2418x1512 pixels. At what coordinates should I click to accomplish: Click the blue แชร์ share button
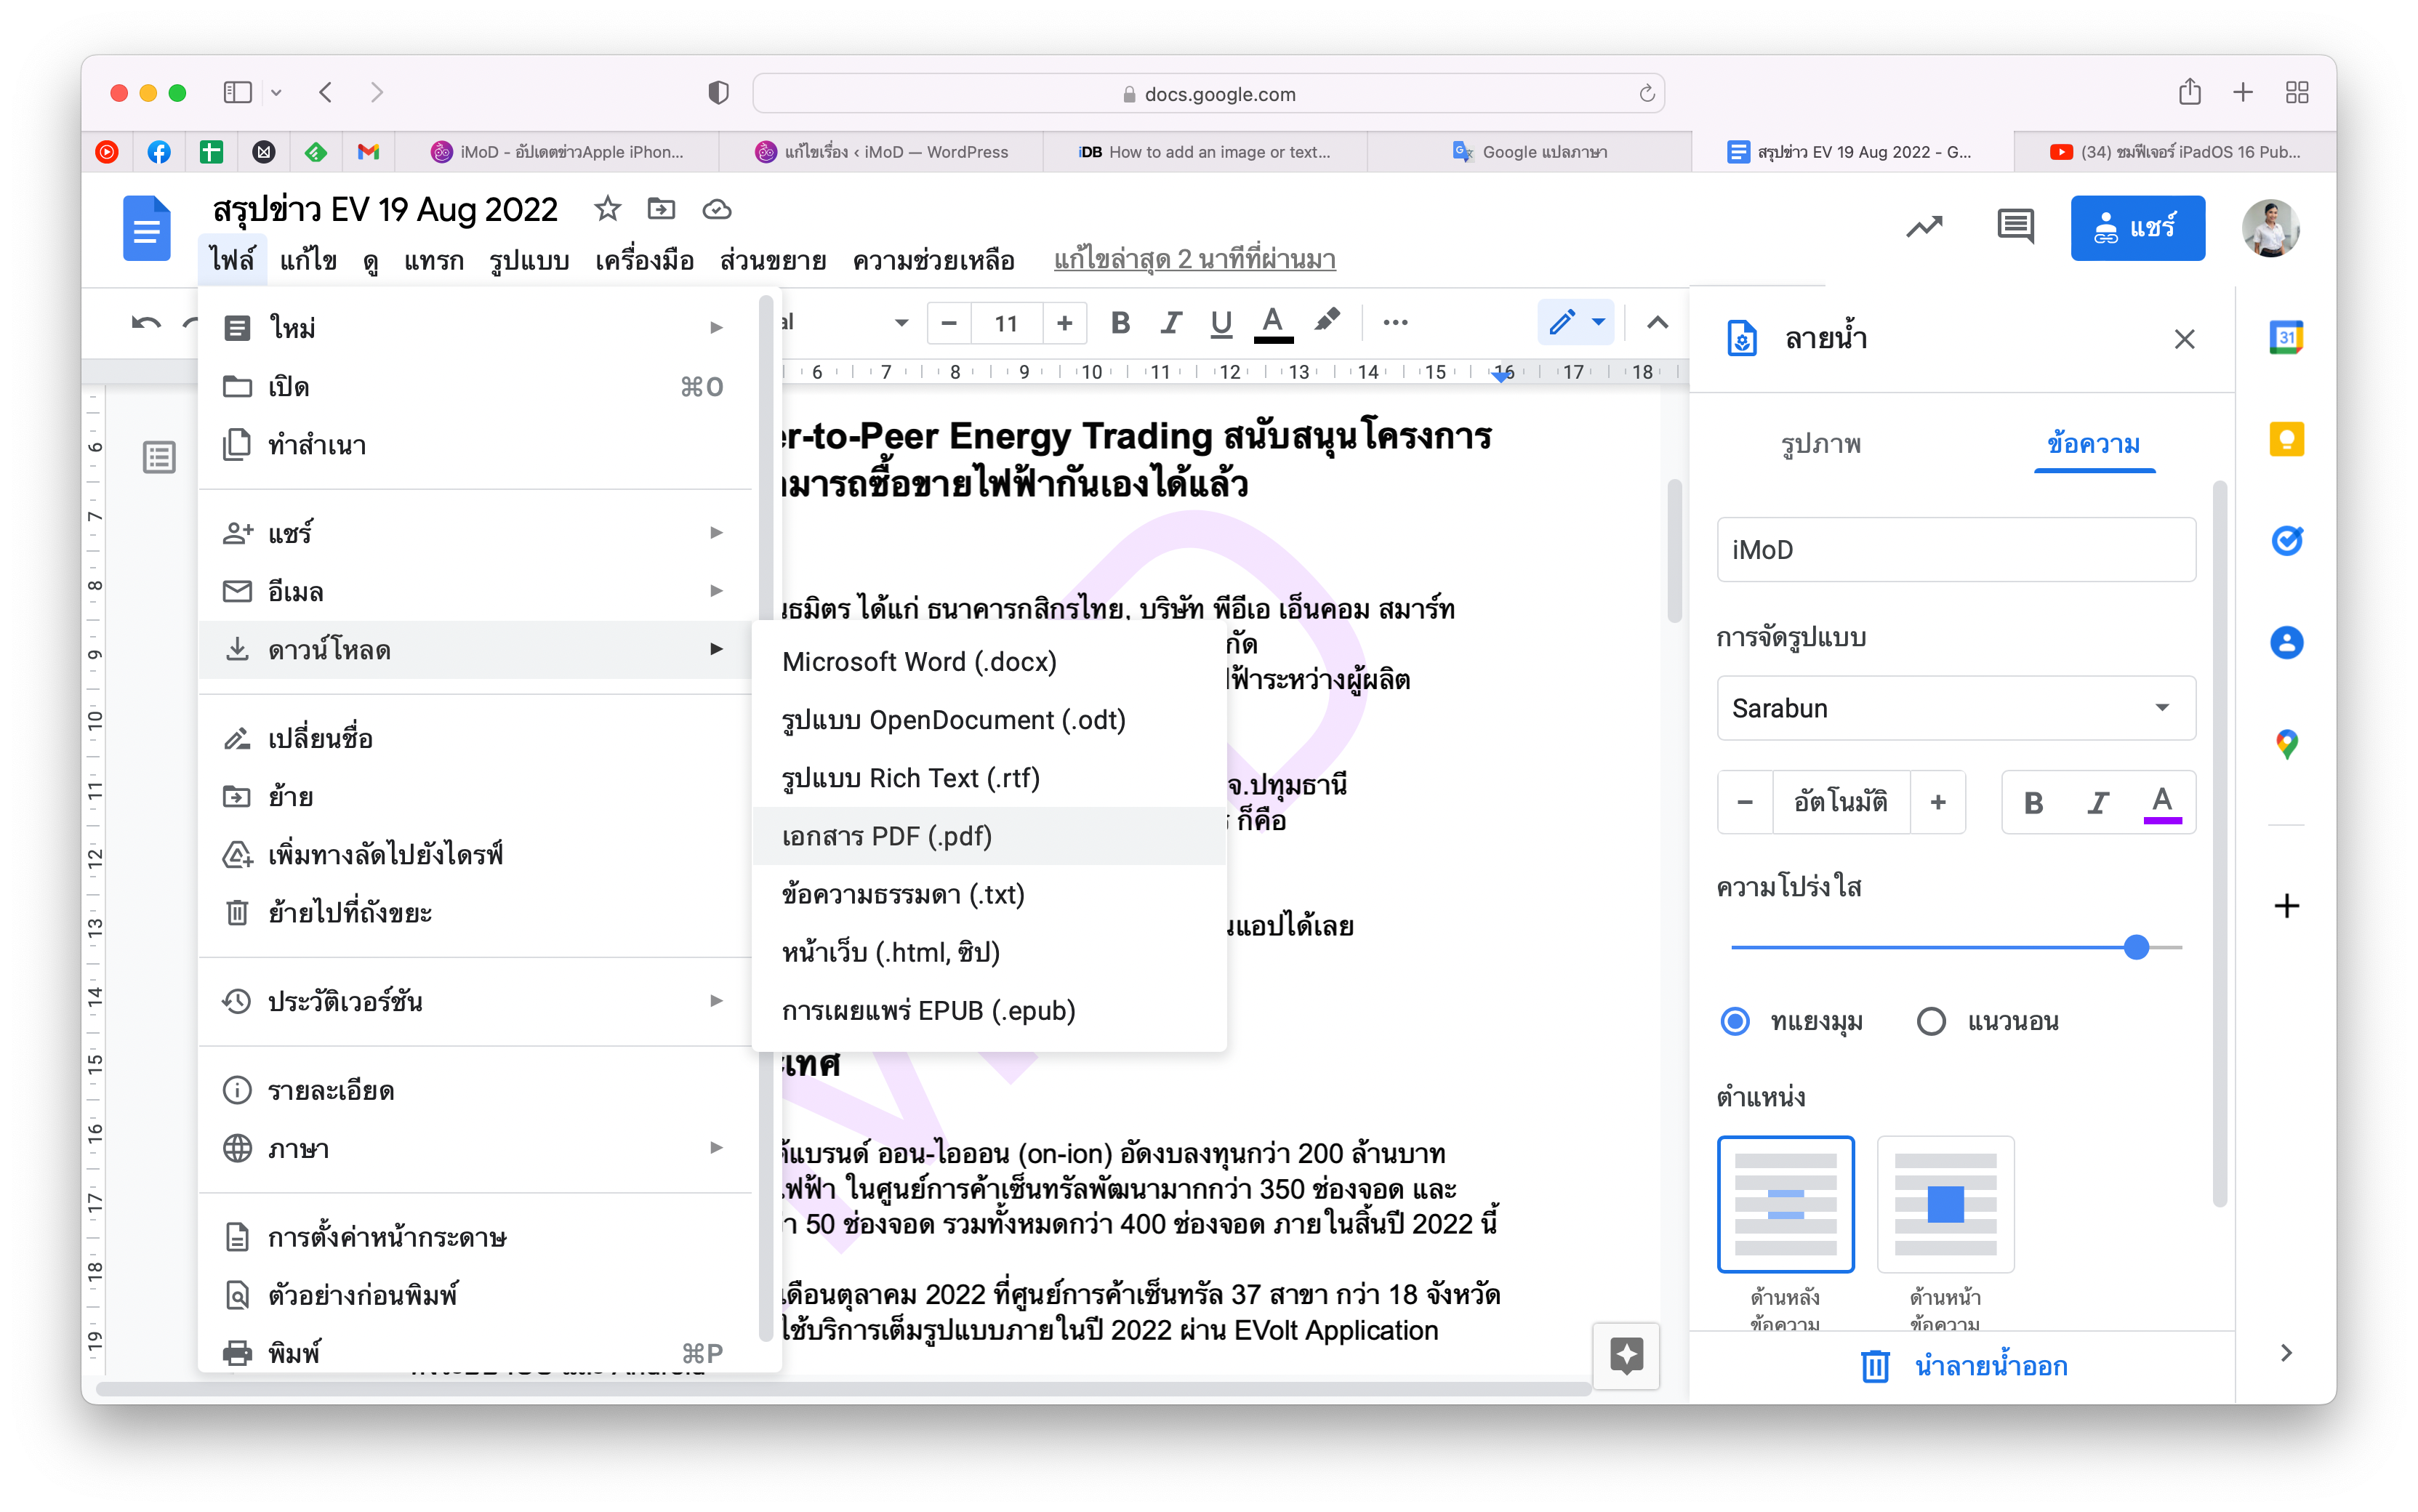click(2137, 228)
